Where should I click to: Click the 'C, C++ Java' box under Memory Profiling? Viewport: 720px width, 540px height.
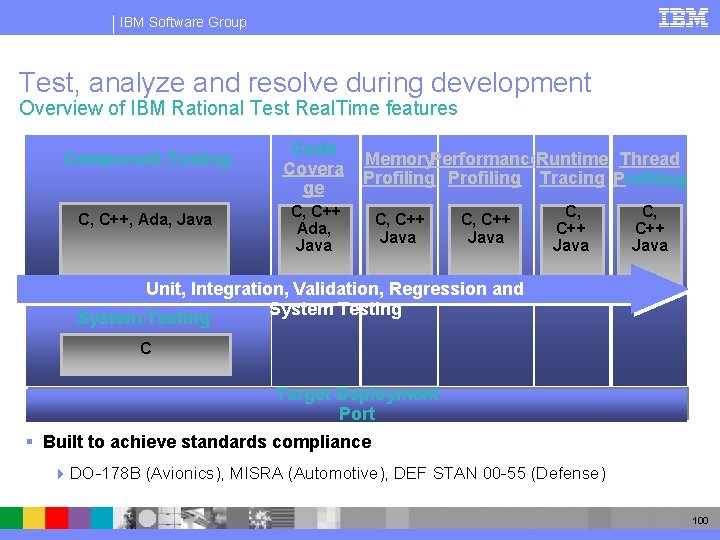point(399,240)
